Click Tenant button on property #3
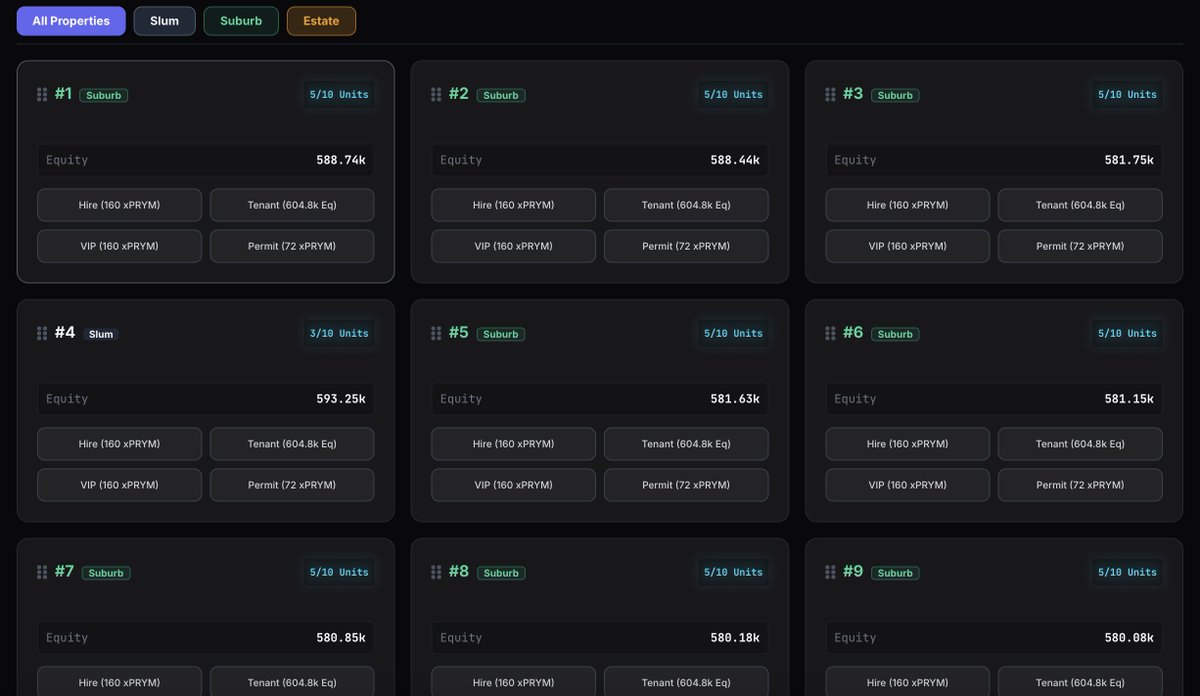Image resolution: width=1200 pixels, height=696 pixels. [x=1080, y=205]
